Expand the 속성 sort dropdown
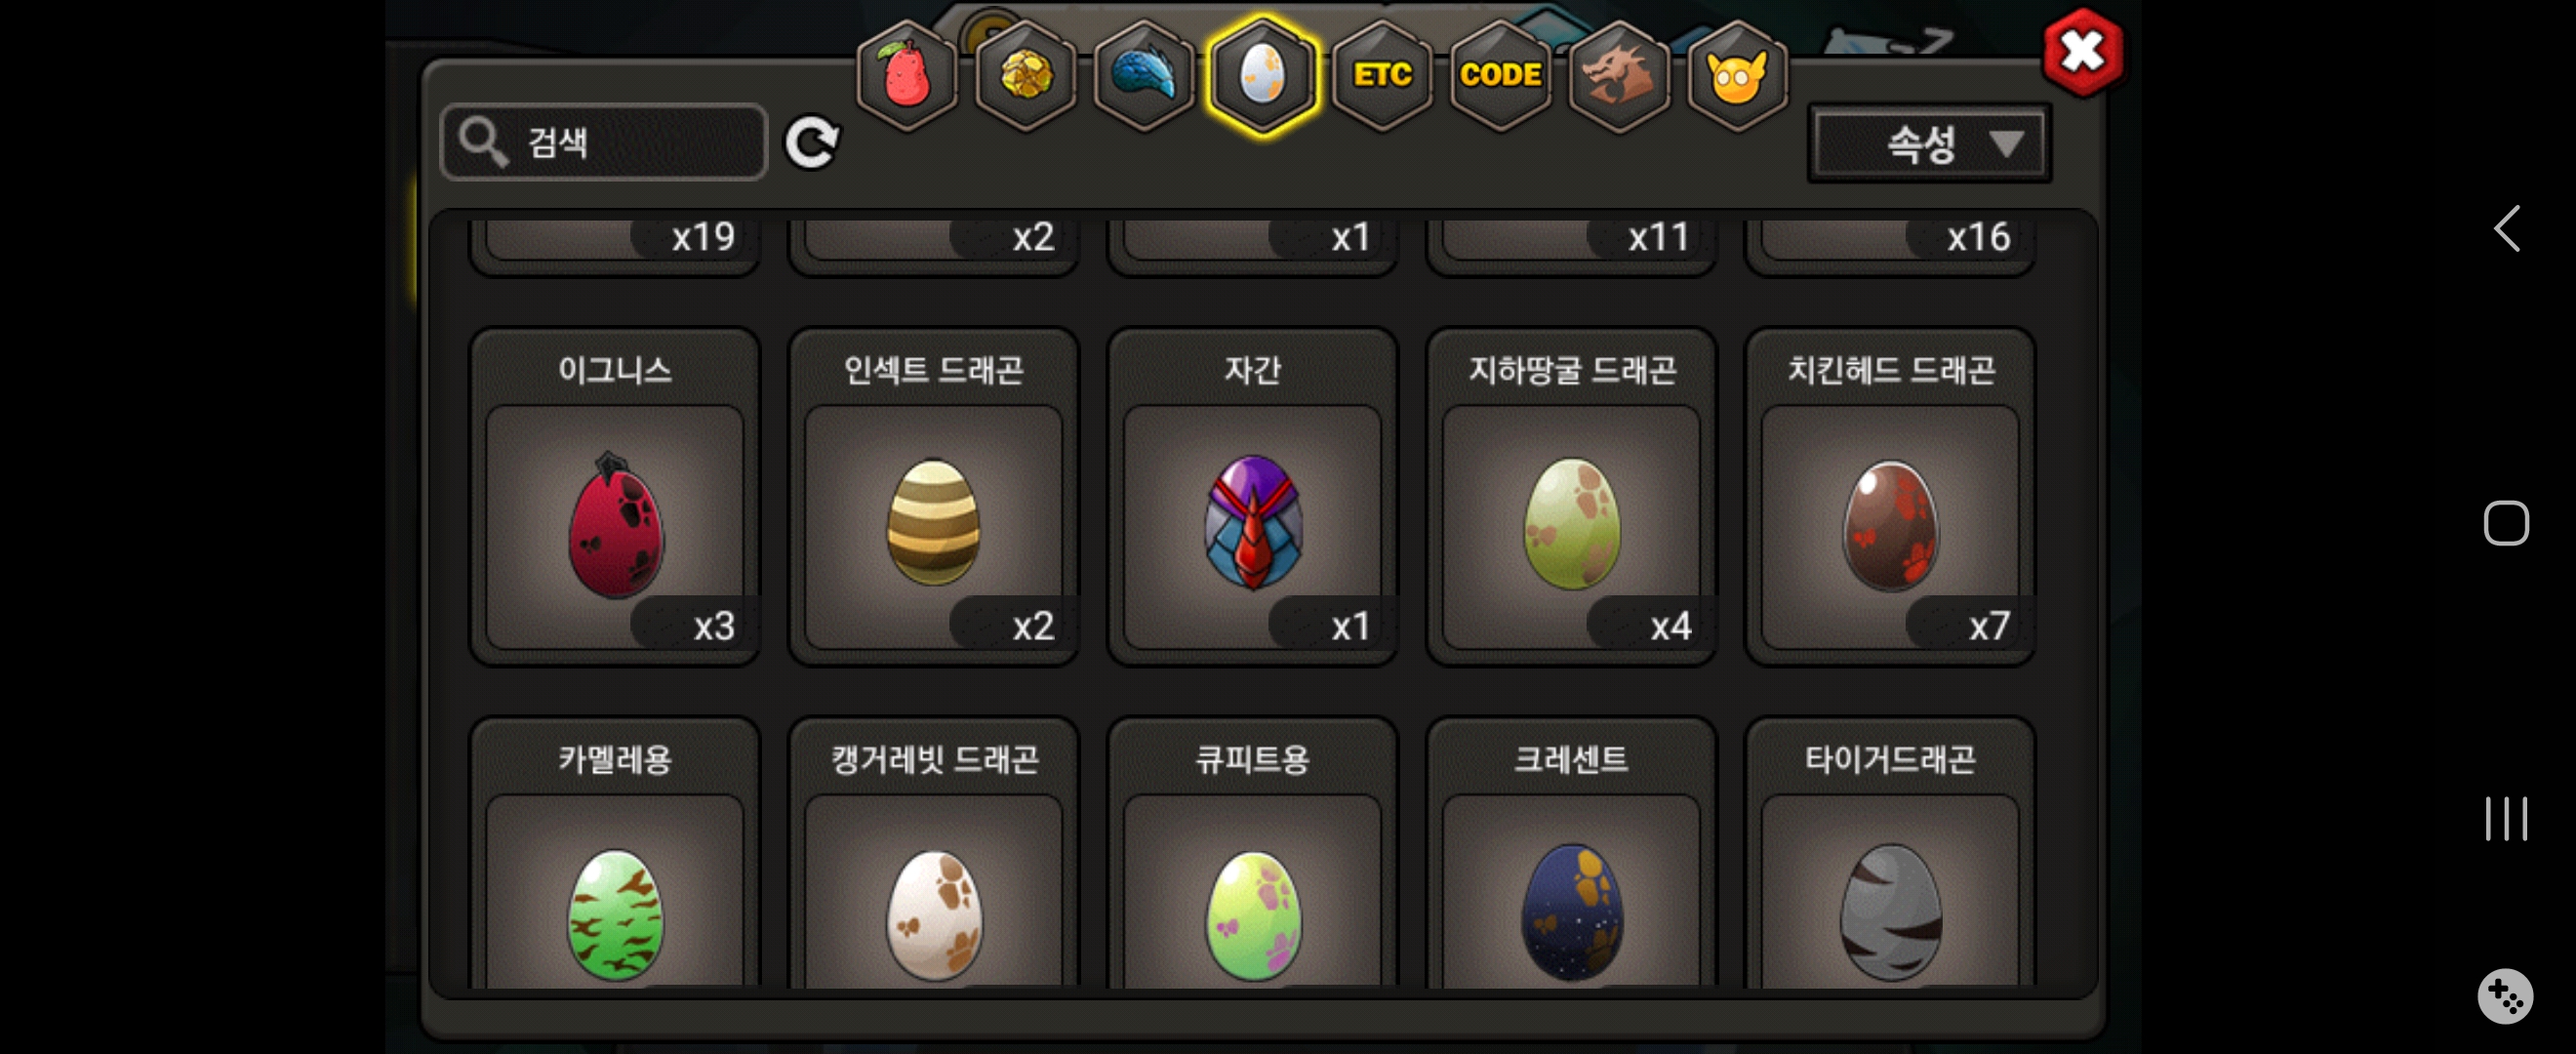The image size is (2576, 1054). pos(1929,143)
